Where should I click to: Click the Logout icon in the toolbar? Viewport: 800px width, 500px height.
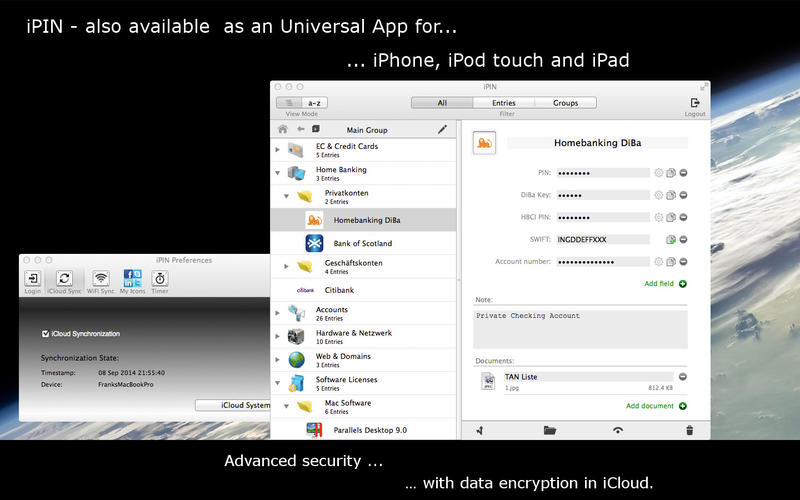point(695,103)
